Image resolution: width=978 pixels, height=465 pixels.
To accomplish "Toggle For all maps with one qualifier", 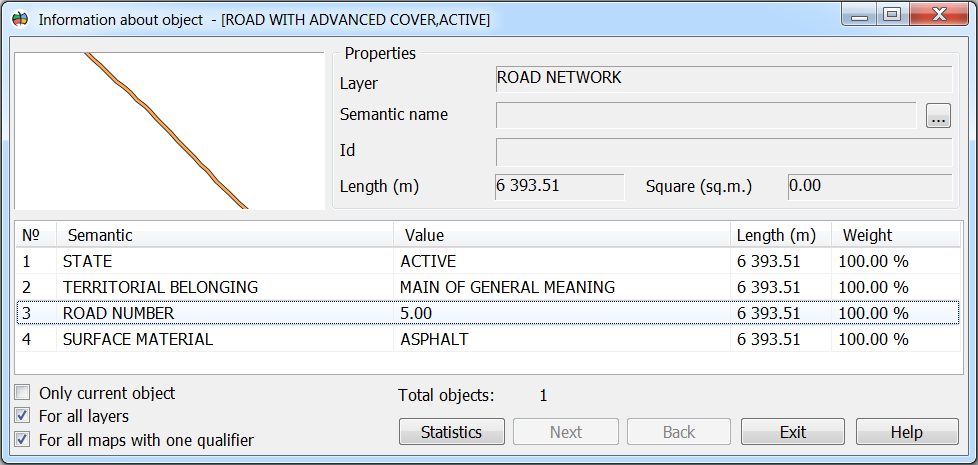I will 22,439.
